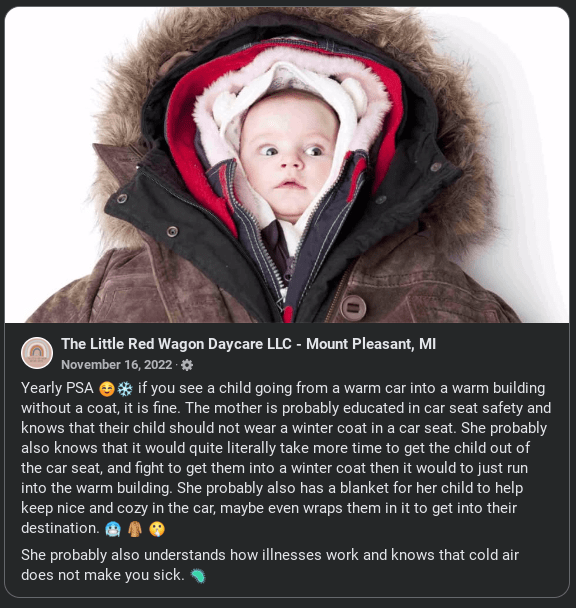
Task: Click the gear icon beside the post date
Action: (x=187, y=365)
